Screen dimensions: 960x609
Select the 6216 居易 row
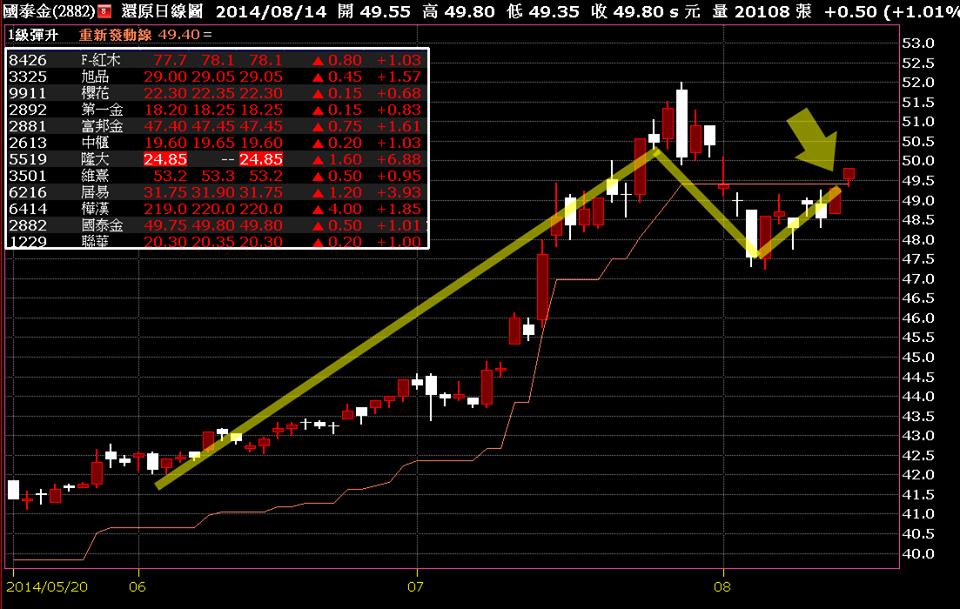tap(217, 192)
